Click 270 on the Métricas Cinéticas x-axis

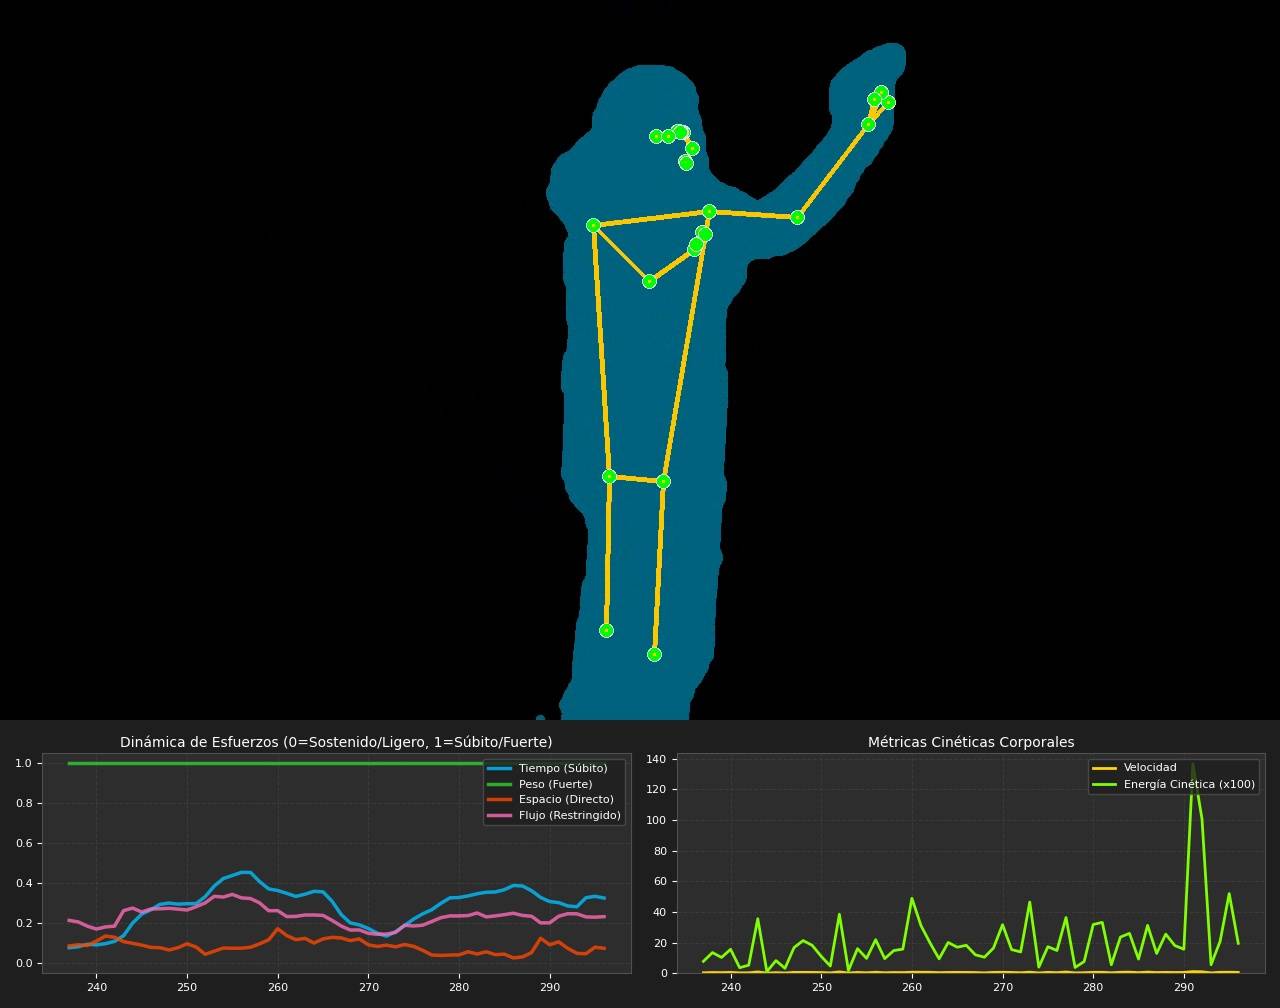pyautogui.click(x=1003, y=987)
